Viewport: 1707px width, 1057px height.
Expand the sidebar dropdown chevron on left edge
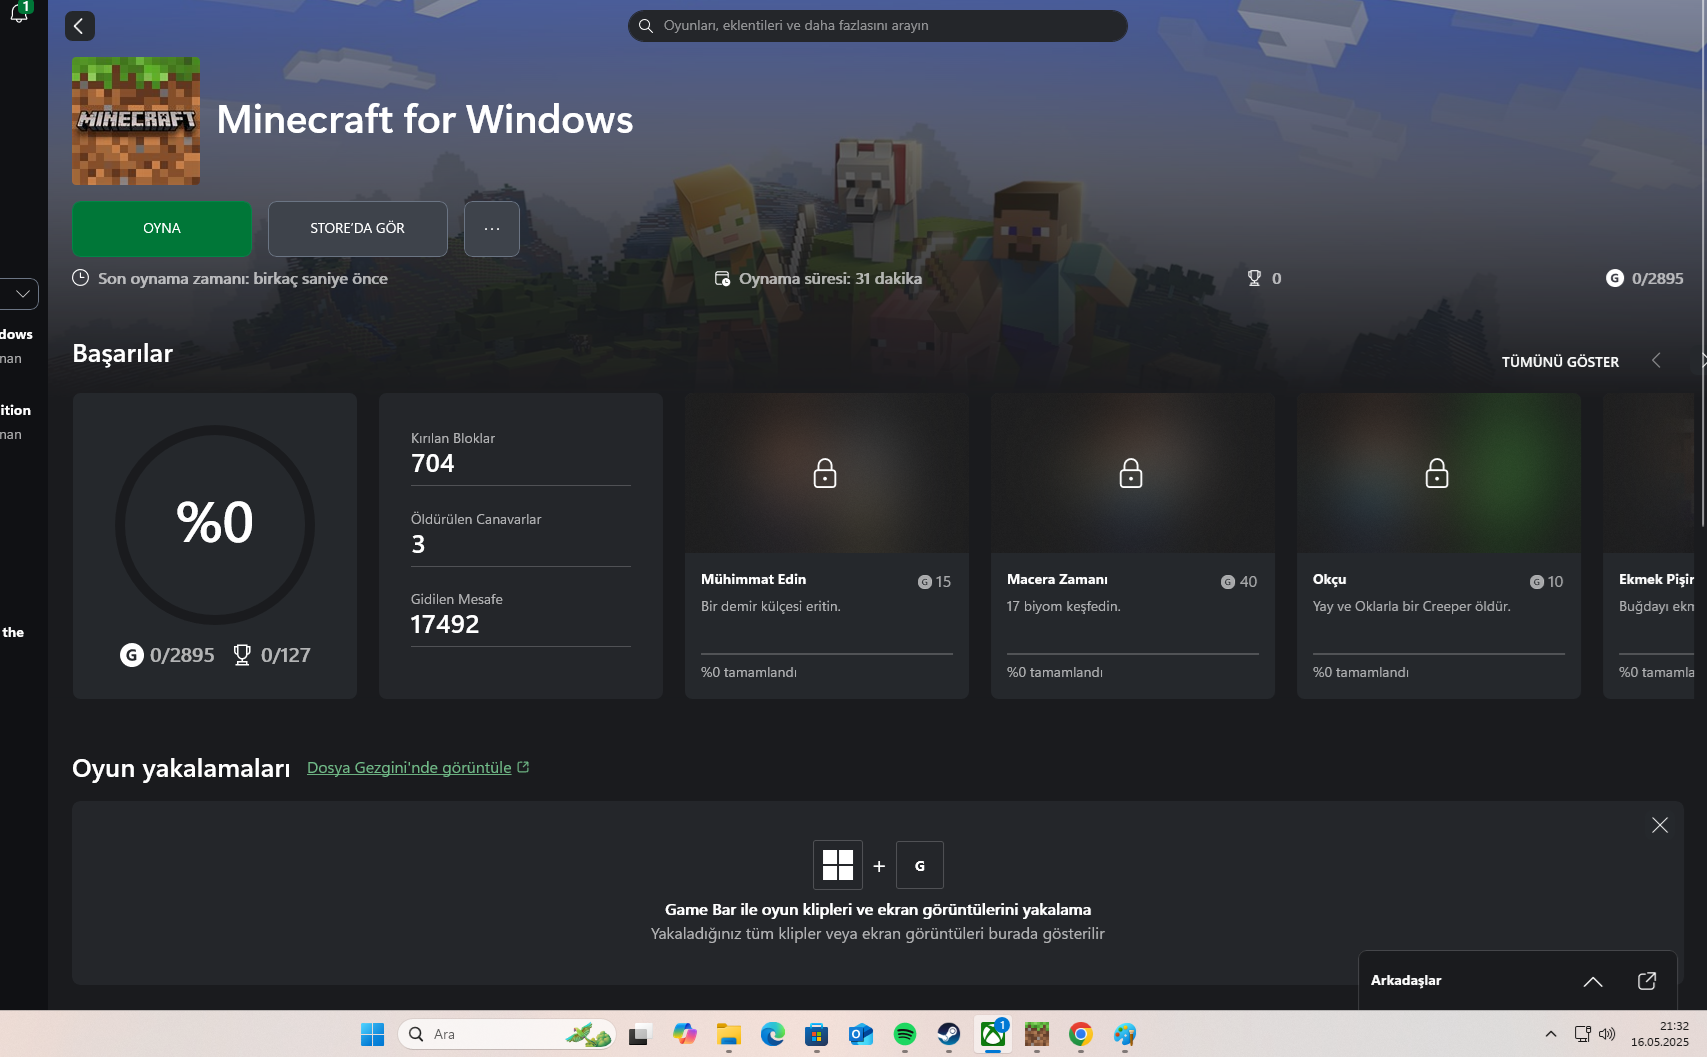tap(21, 294)
